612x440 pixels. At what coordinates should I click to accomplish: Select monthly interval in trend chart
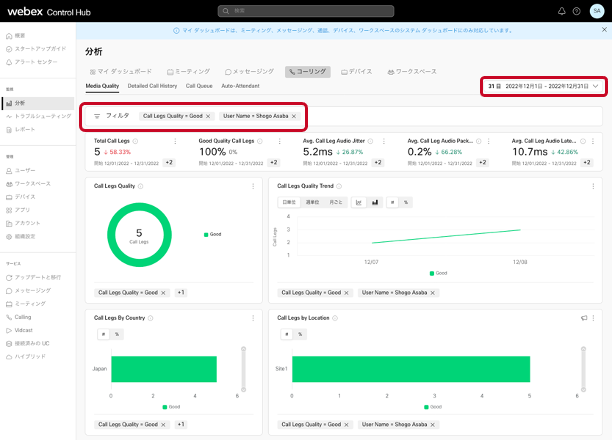coord(336,202)
